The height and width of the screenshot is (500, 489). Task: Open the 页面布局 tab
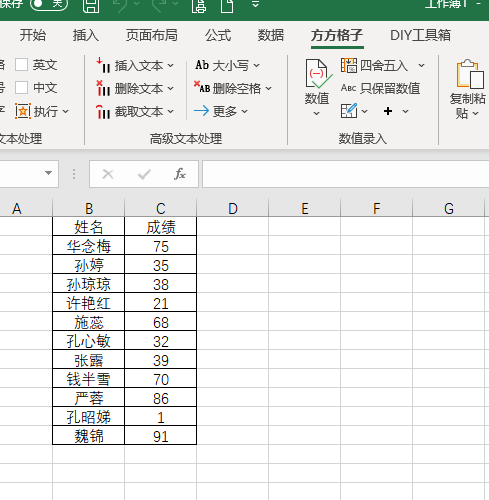click(152, 35)
